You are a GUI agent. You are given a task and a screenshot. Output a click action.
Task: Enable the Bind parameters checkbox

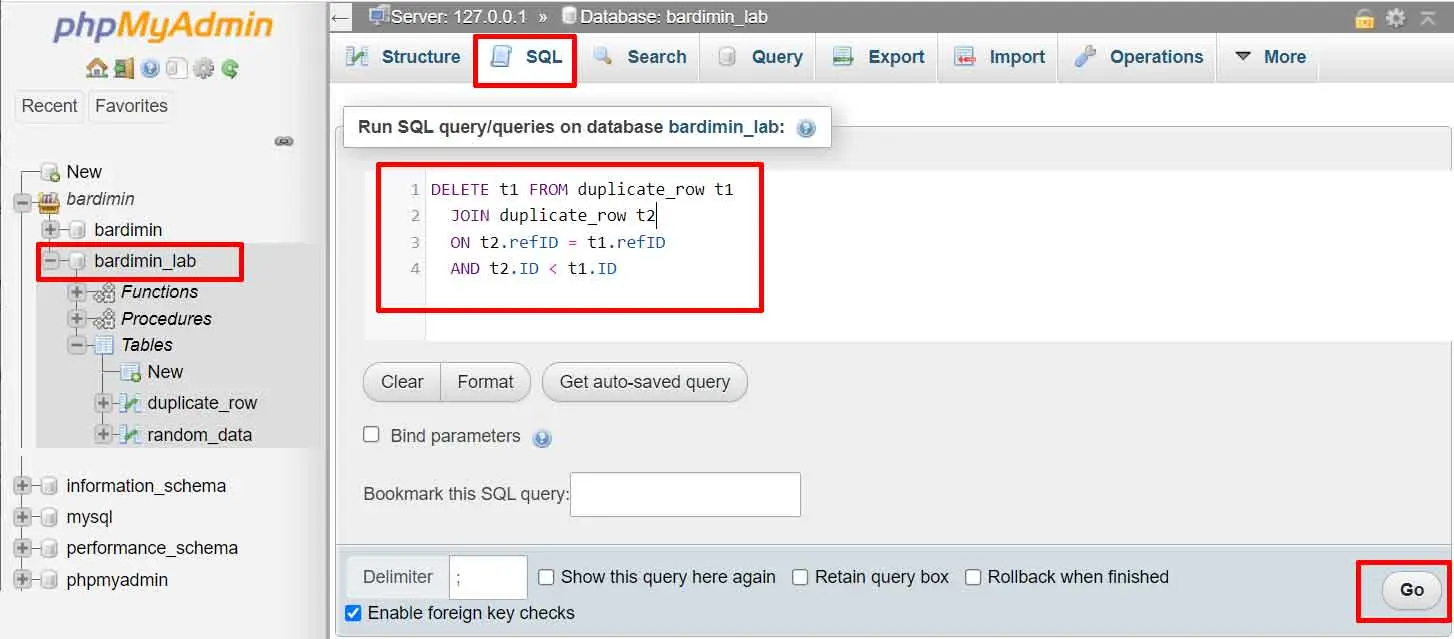click(371, 435)
